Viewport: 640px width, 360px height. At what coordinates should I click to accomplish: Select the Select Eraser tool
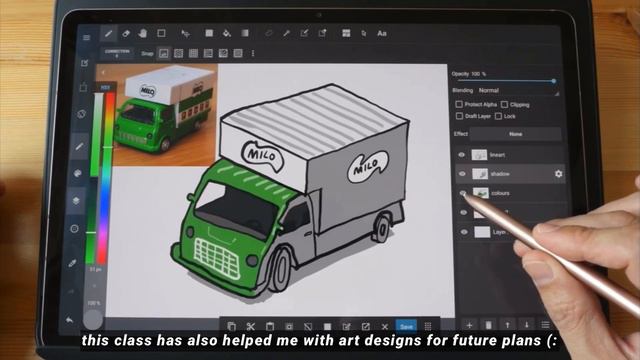tap(322, 33)
